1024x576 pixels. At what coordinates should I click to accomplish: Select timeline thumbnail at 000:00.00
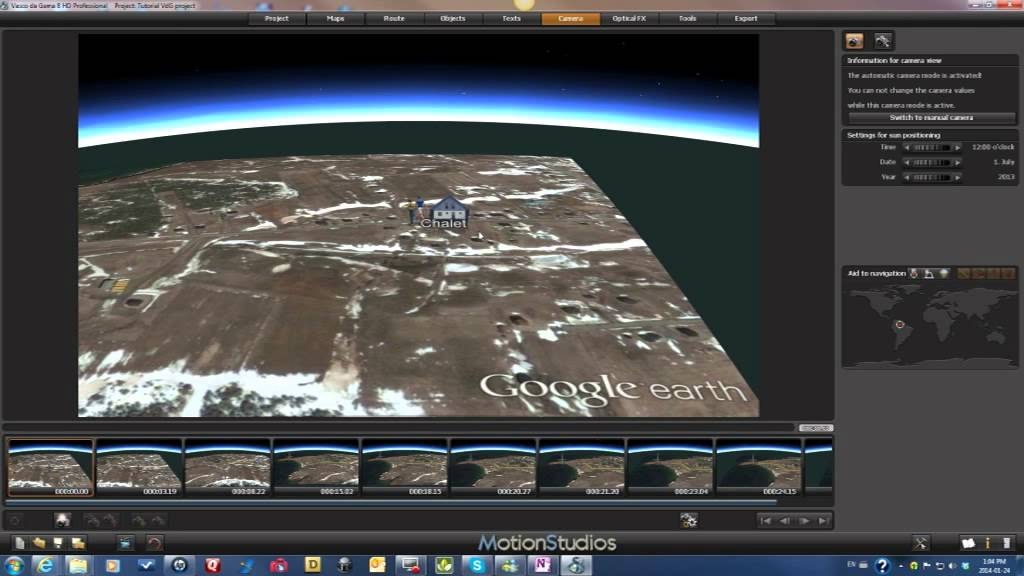tap(50, 468)
